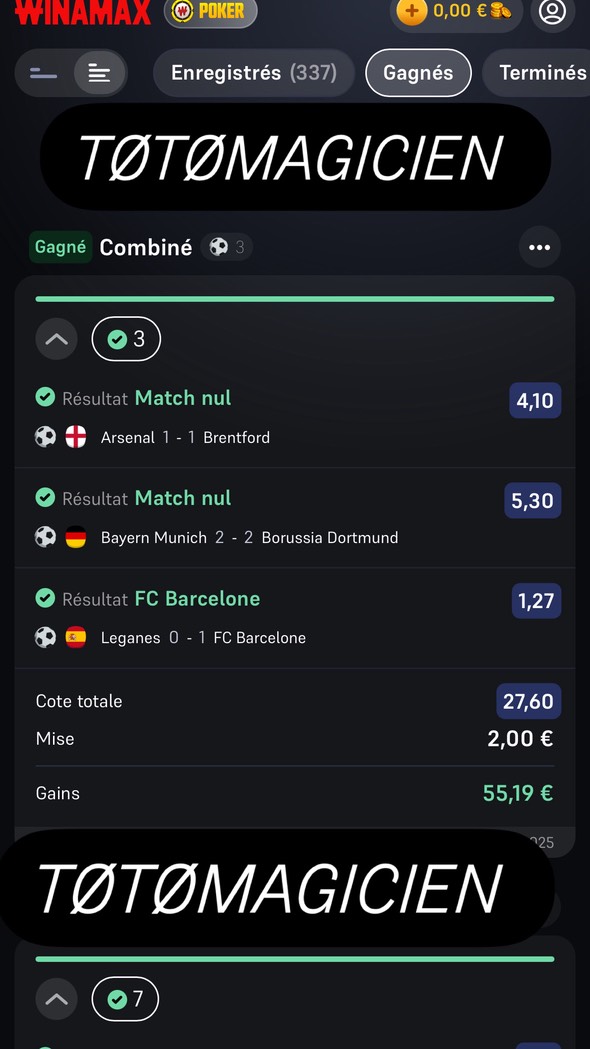The width and height of the screenshot is (590, 1049).
Task: Open the three-dots options menu for Combiné
Action: click(x=539, y=248)
